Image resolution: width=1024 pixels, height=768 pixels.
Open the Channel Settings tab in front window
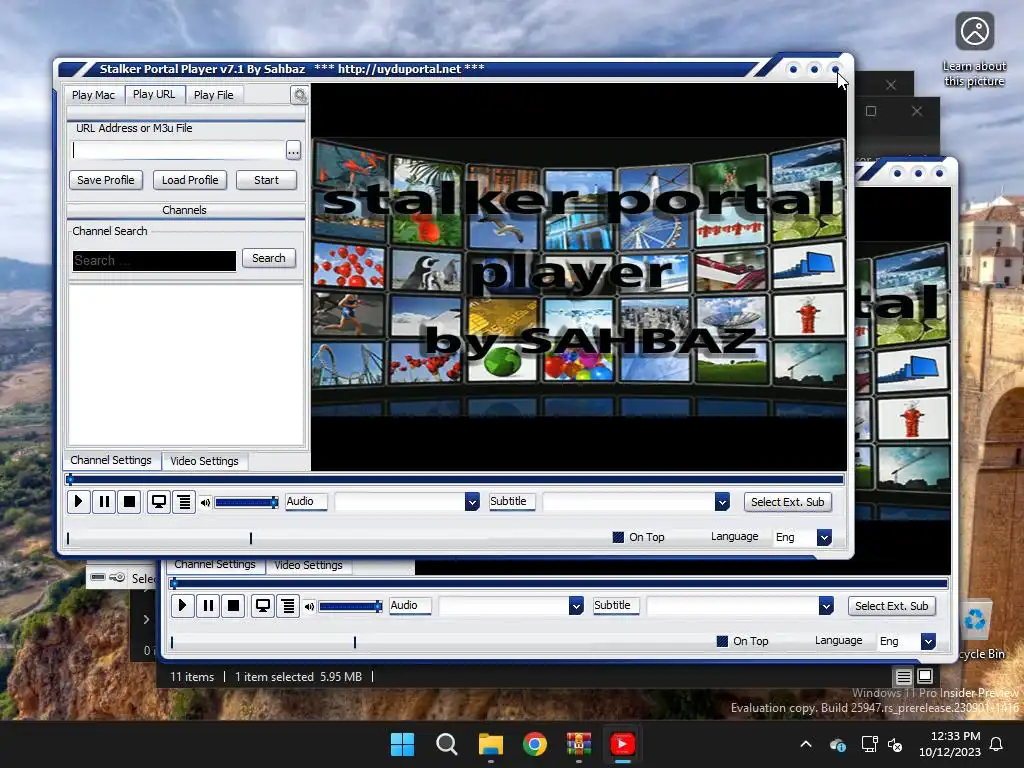tap(111, 460)
